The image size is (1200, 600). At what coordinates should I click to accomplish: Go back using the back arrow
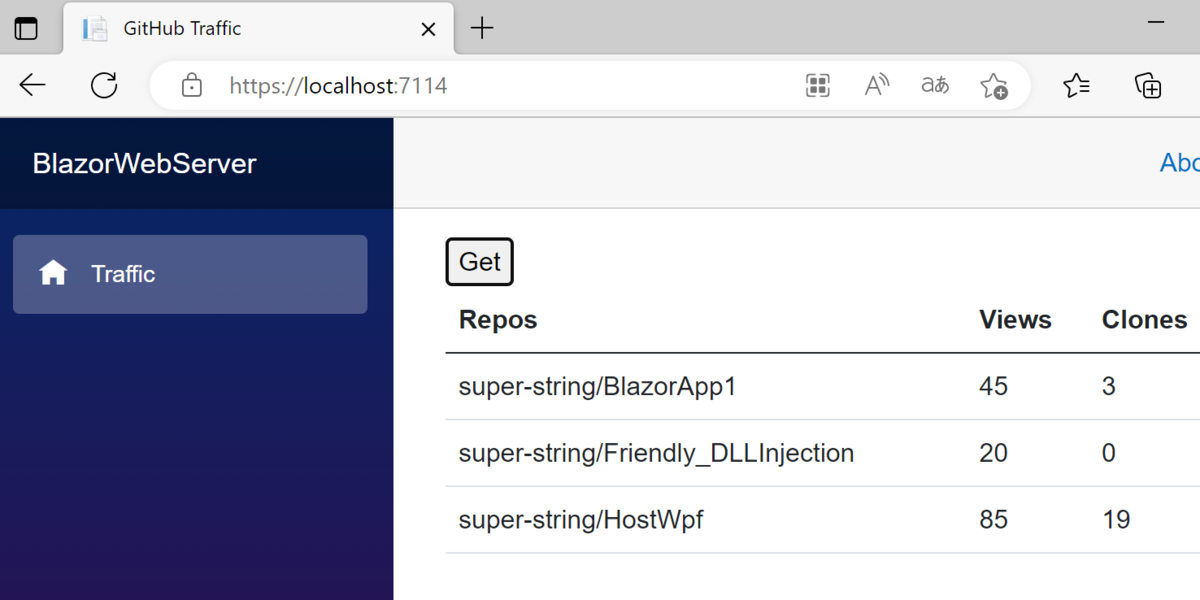tap(32, 85)
